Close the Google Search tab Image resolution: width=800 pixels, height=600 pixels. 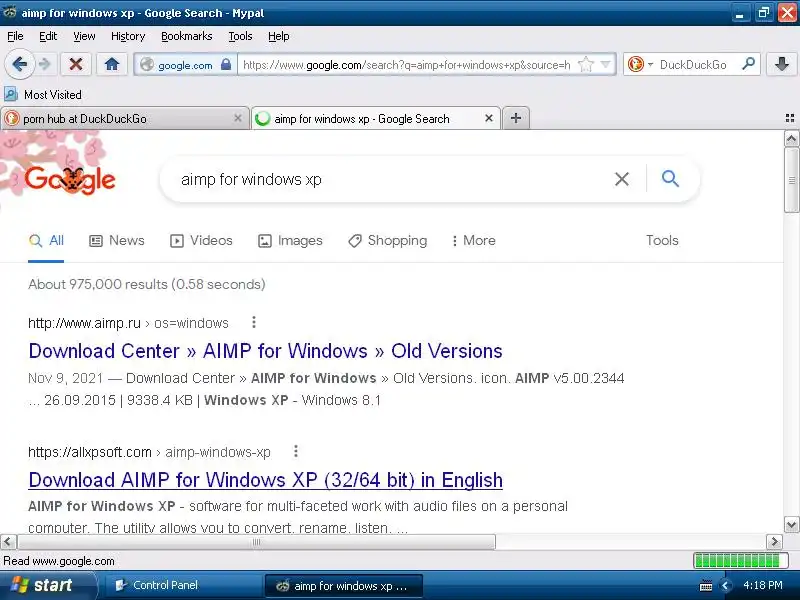[x=489, y=118]
